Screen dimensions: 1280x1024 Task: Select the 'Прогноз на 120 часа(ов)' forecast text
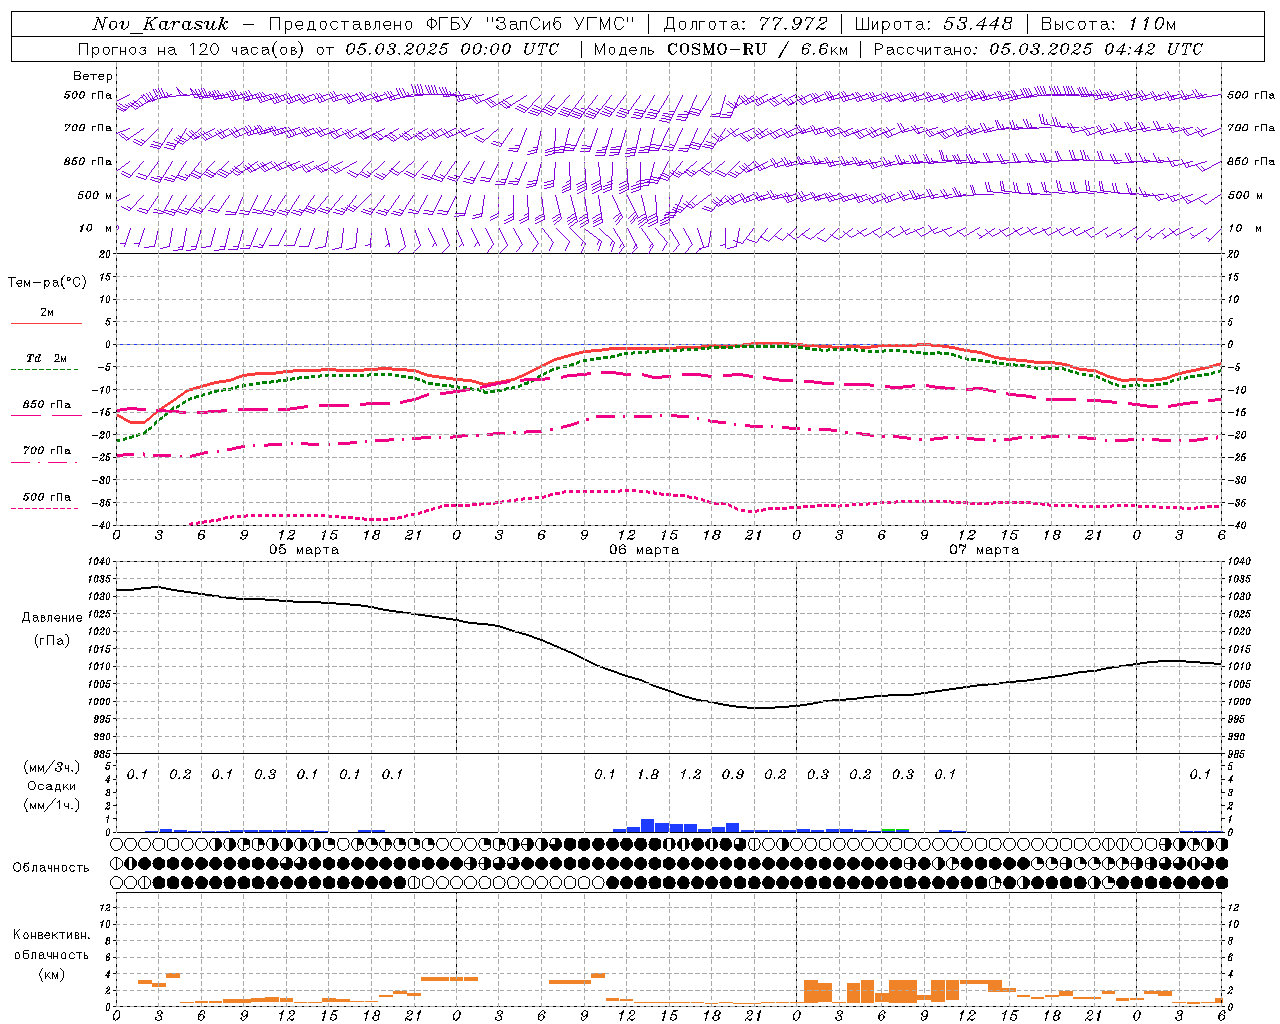click(192, 49)
